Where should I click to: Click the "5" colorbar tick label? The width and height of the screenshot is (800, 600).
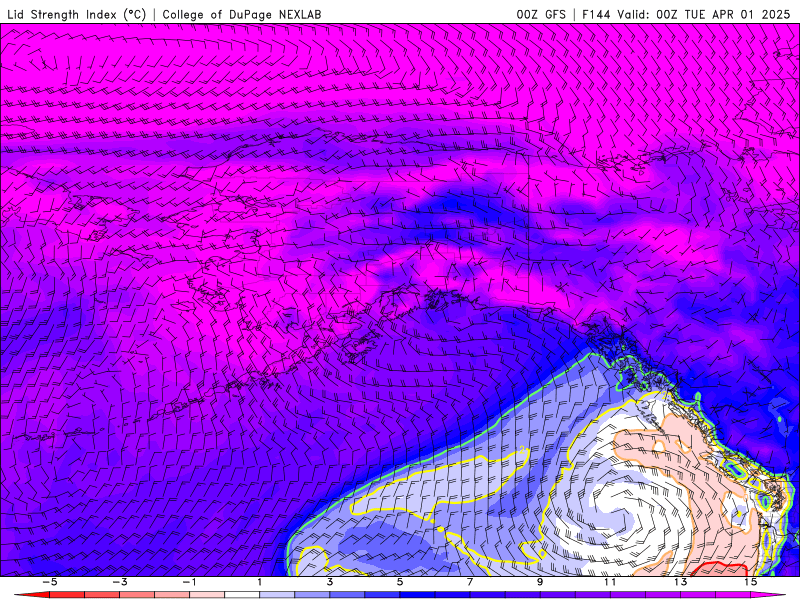[x=400, y=582]
